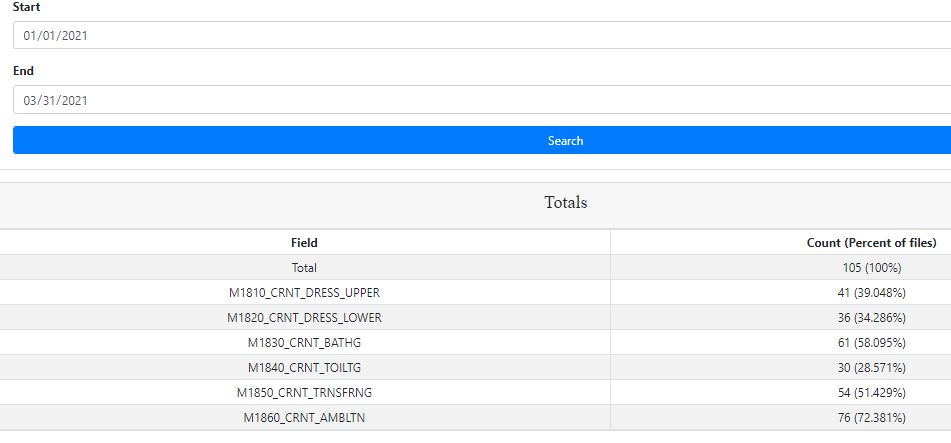Click the Totals panel heading

565,203
